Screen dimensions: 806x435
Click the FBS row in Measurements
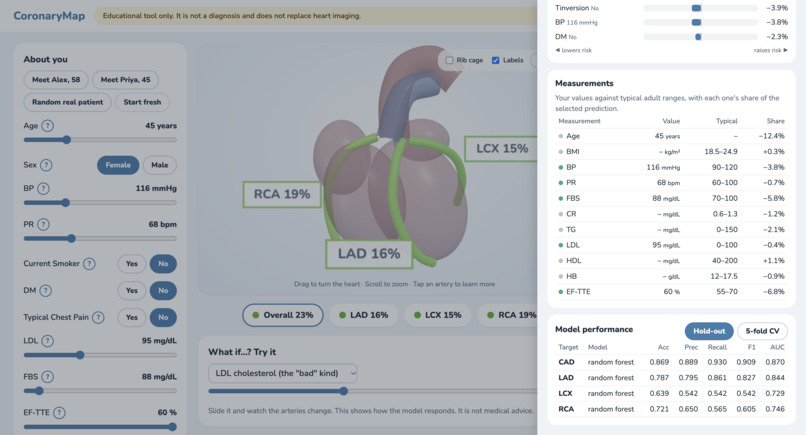(671, 198)
